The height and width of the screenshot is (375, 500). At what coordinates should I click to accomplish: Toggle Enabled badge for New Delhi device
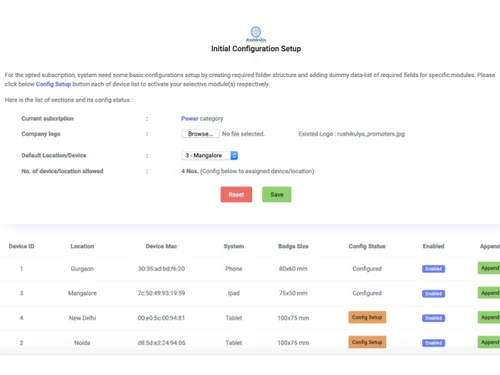coord(433,318)
